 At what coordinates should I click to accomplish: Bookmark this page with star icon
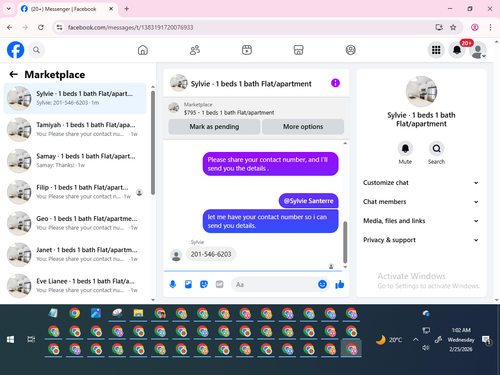point(453,27)
